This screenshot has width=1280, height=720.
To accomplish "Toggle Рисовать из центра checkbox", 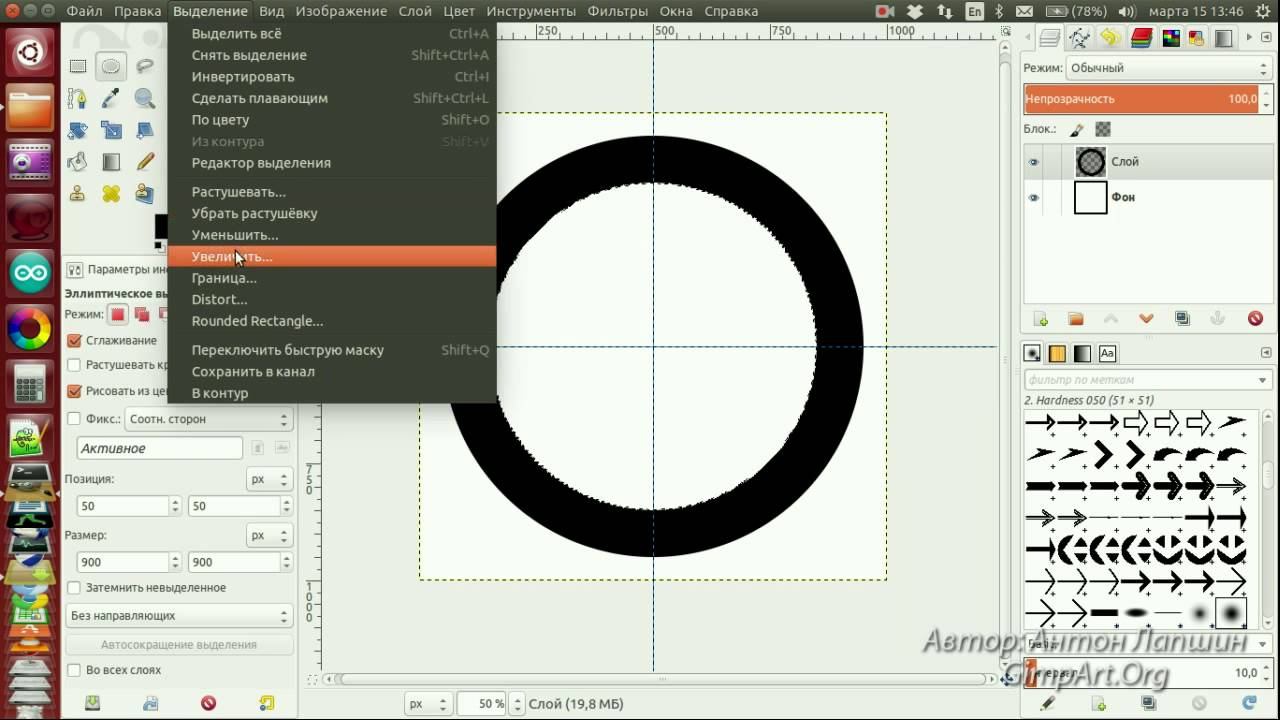I will (x=74, y=391).
